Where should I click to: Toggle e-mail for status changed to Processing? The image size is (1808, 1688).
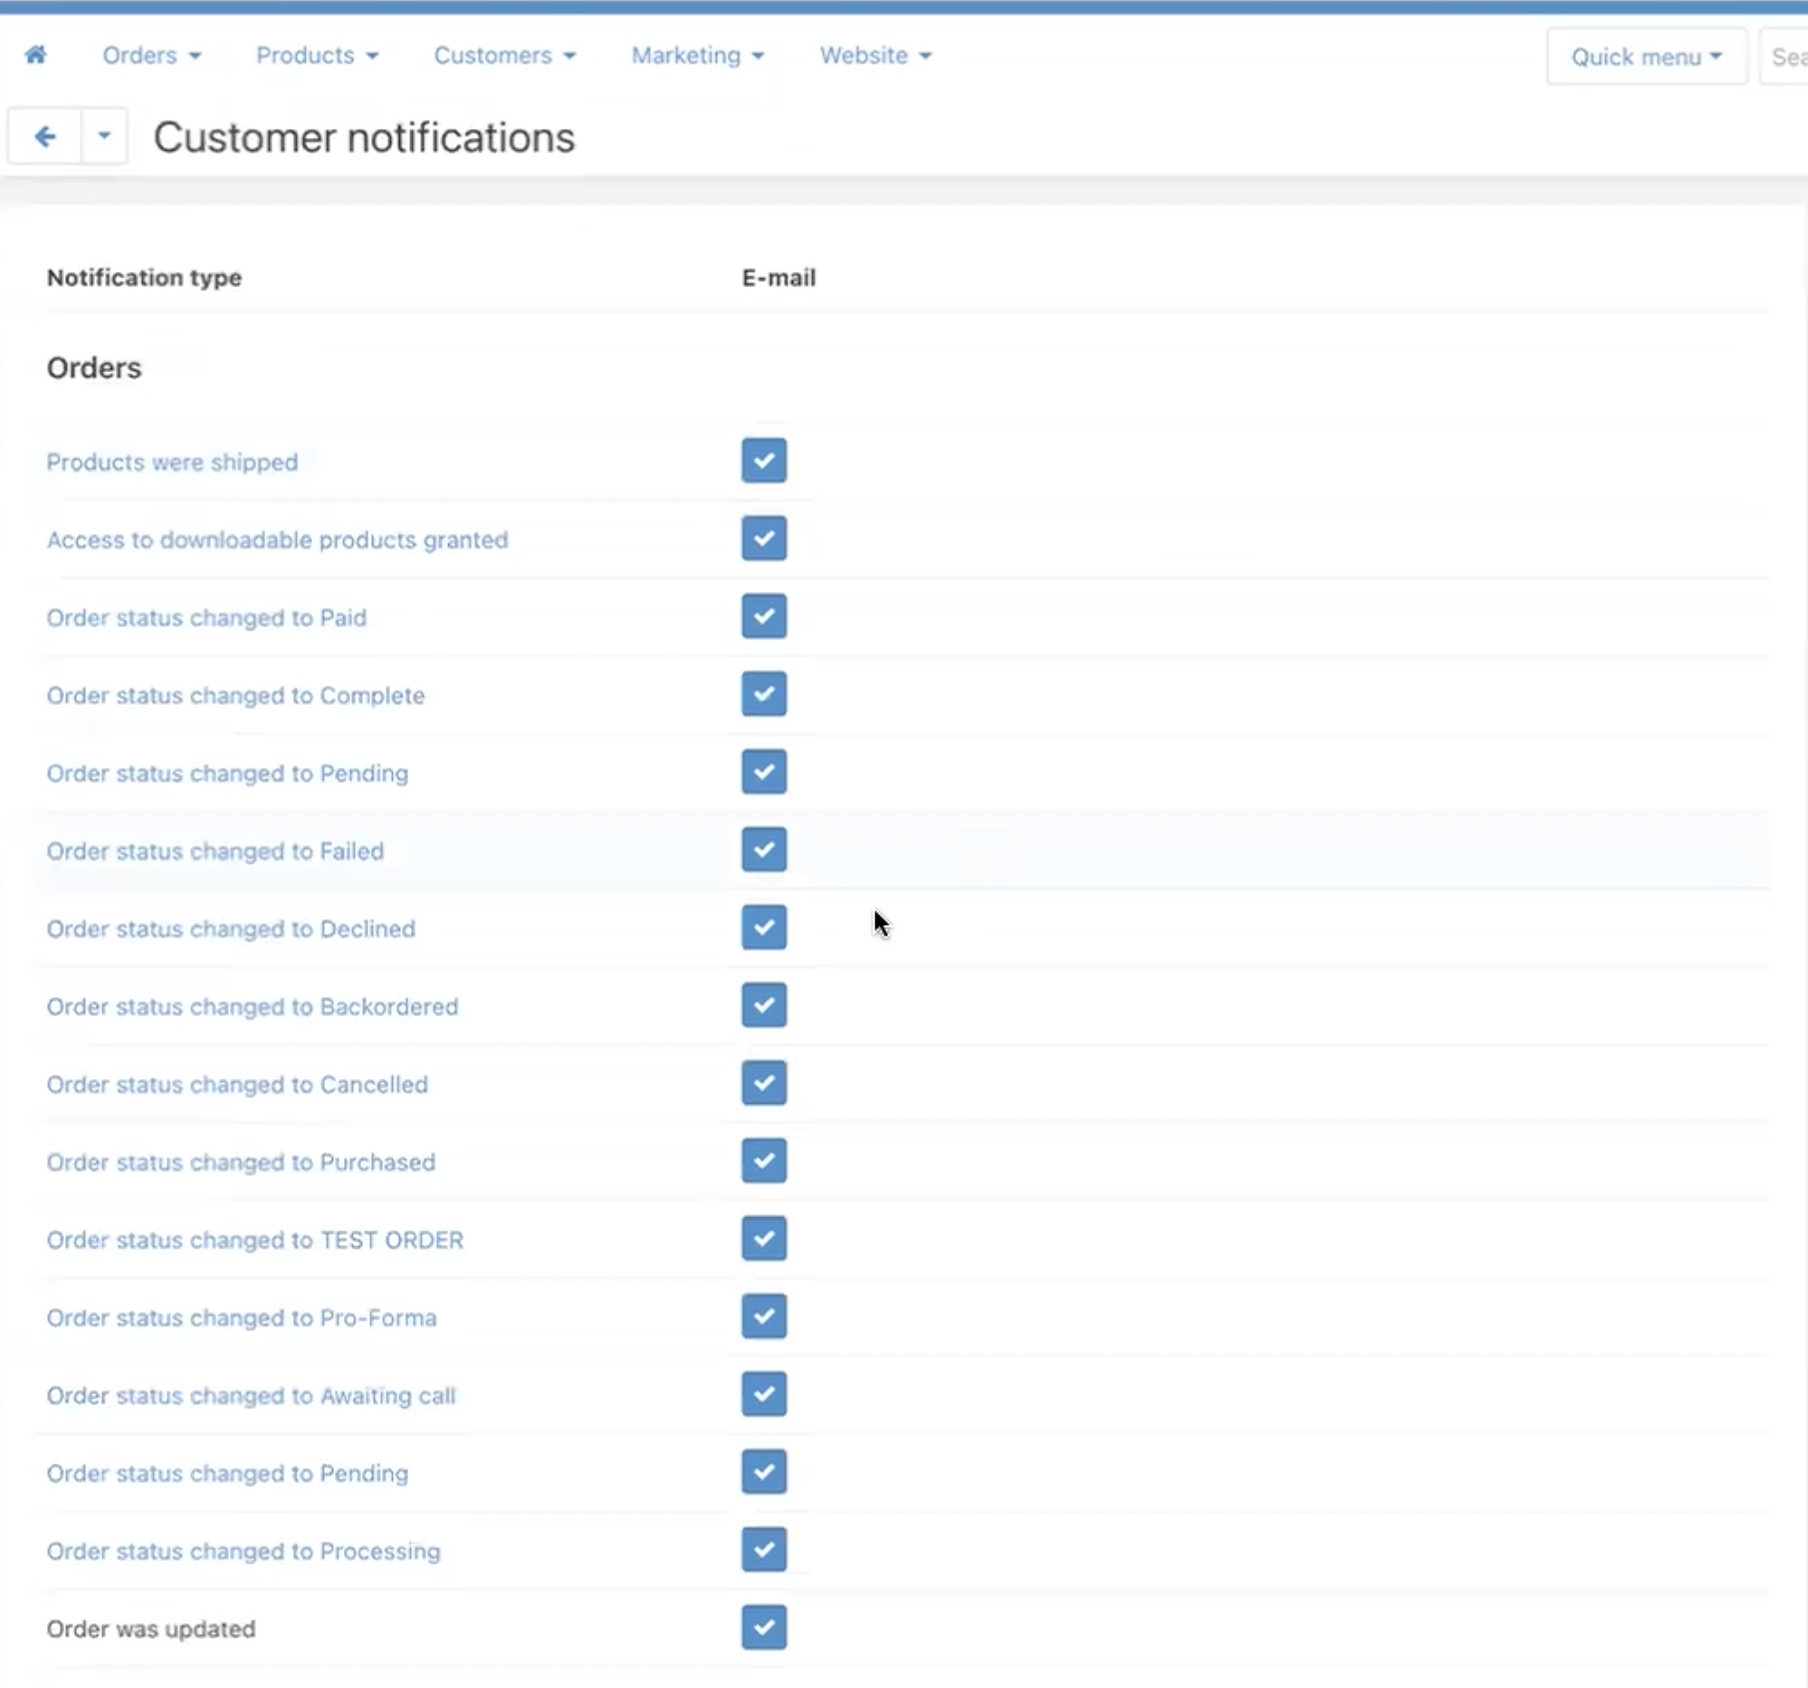[764, 1550]
